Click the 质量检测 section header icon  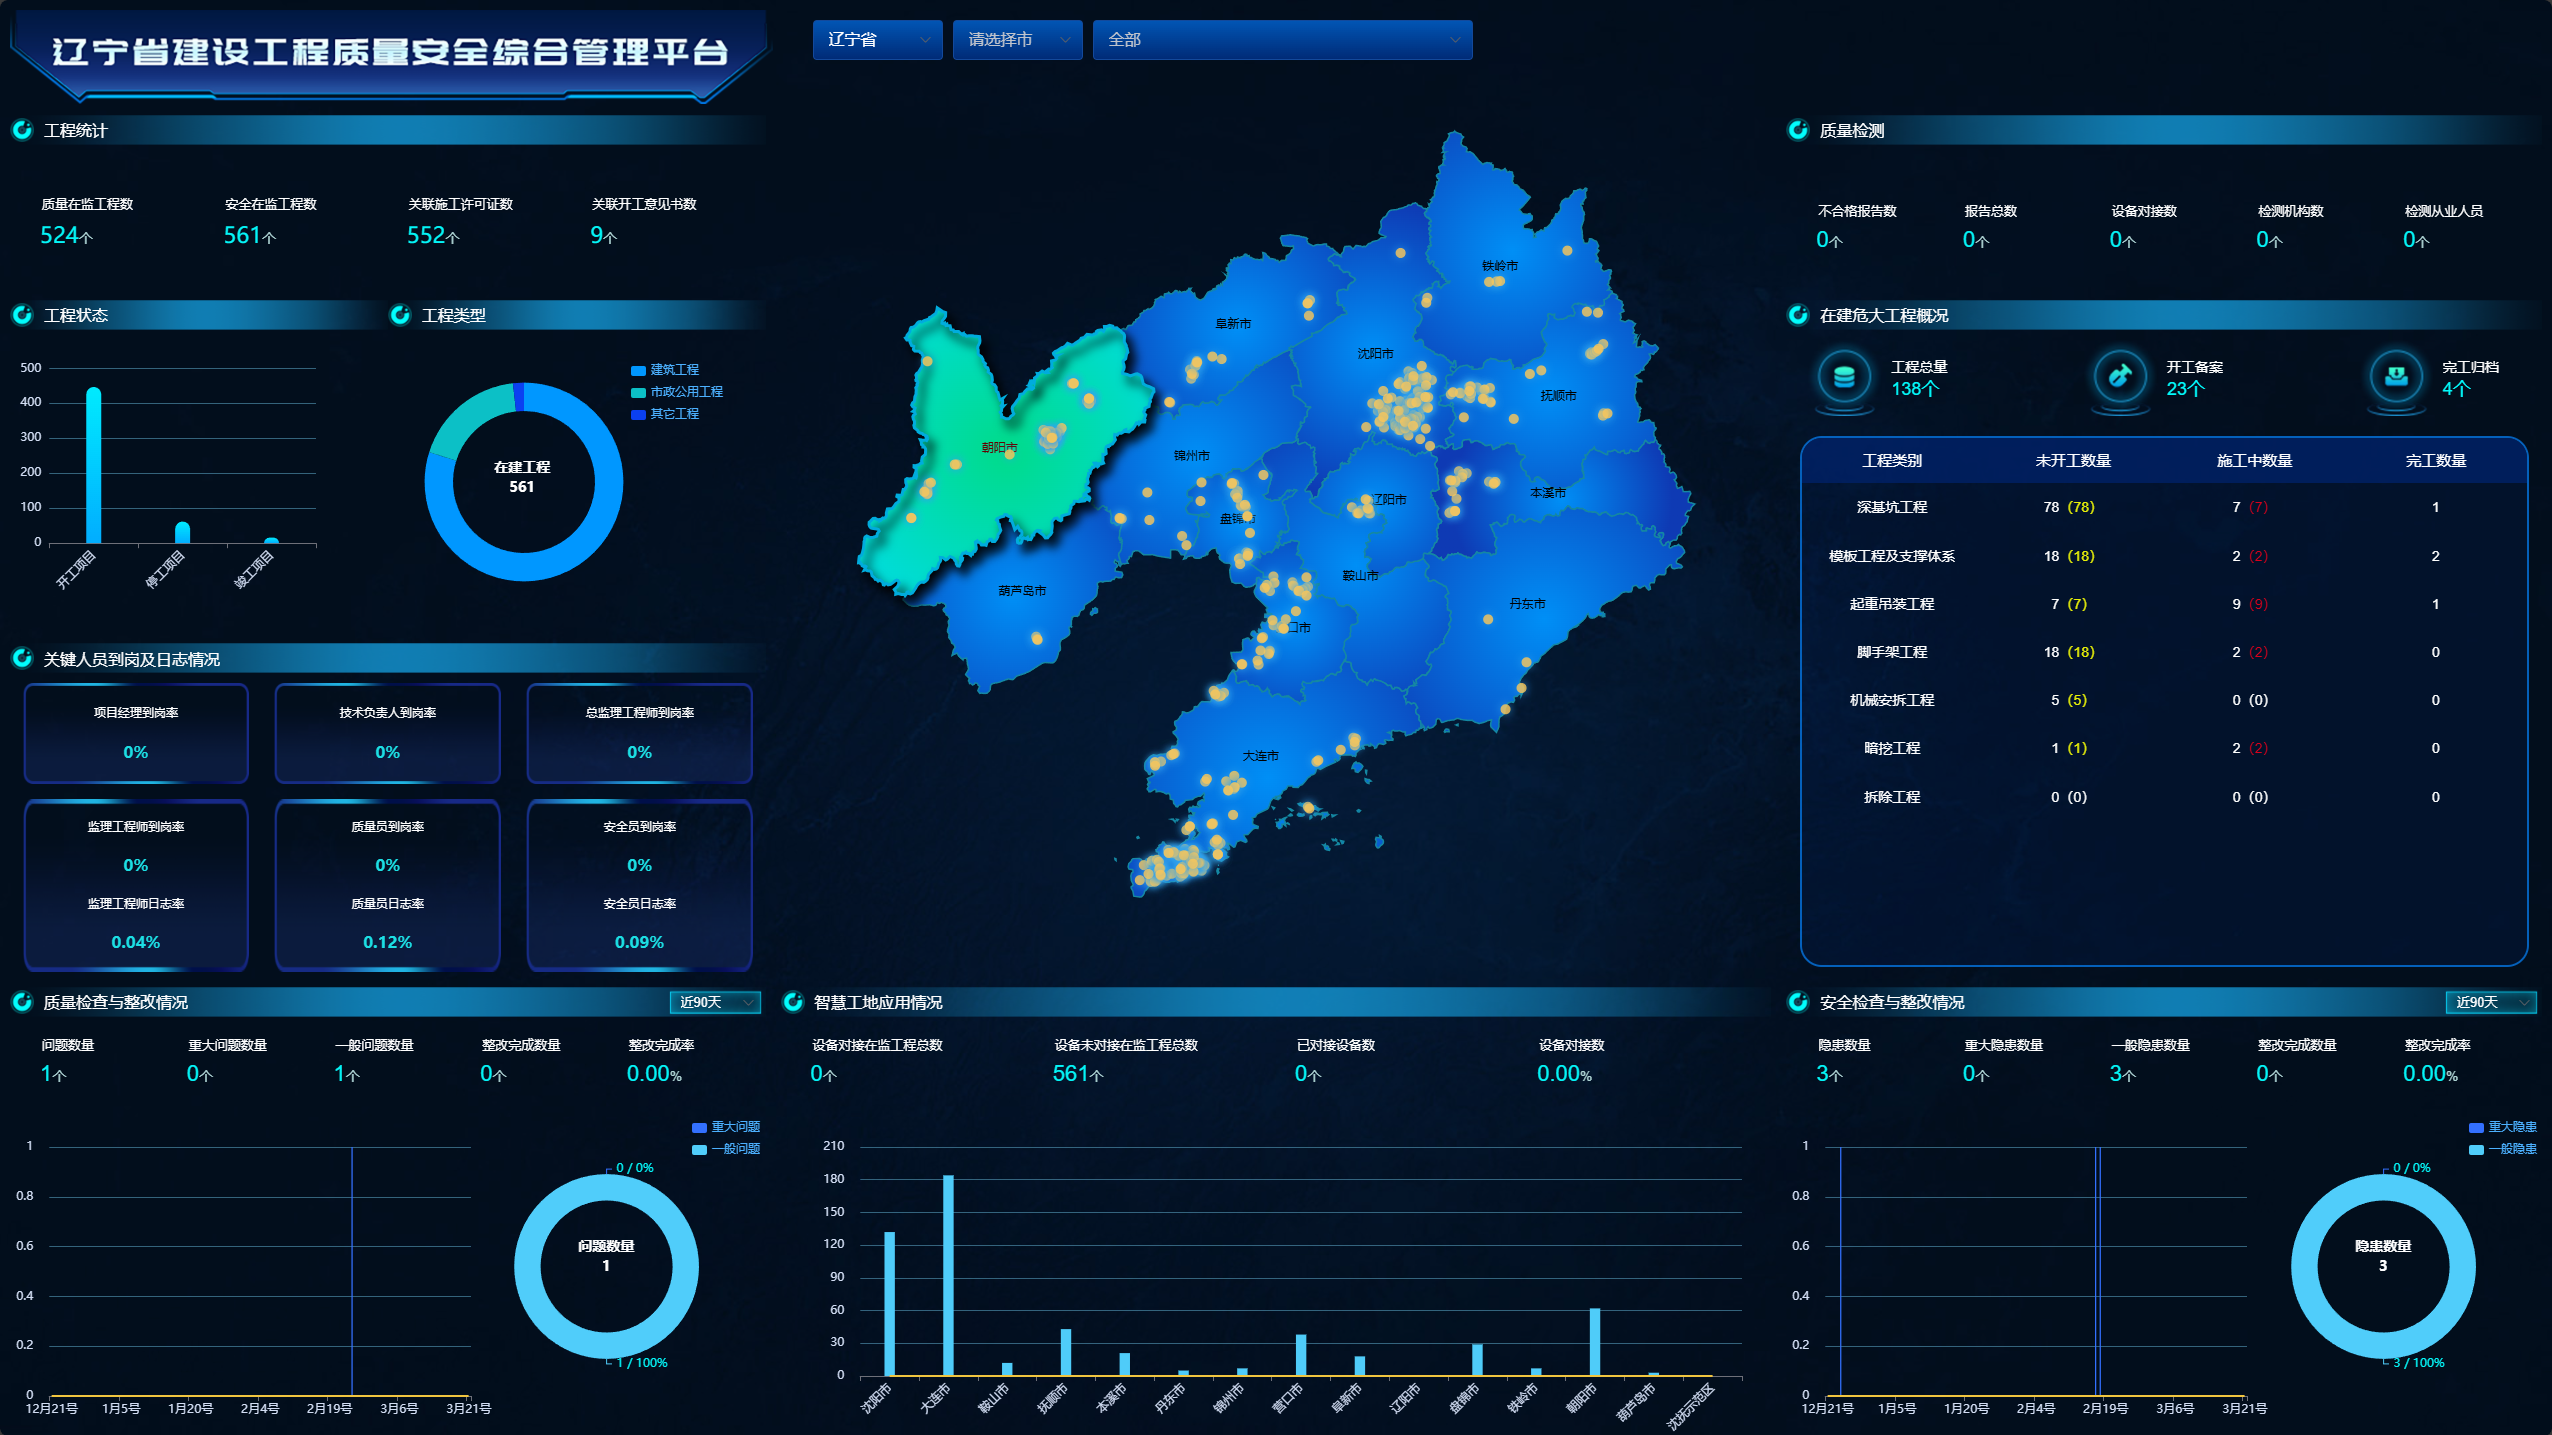pyautogui.click(x=1798, y=130)
